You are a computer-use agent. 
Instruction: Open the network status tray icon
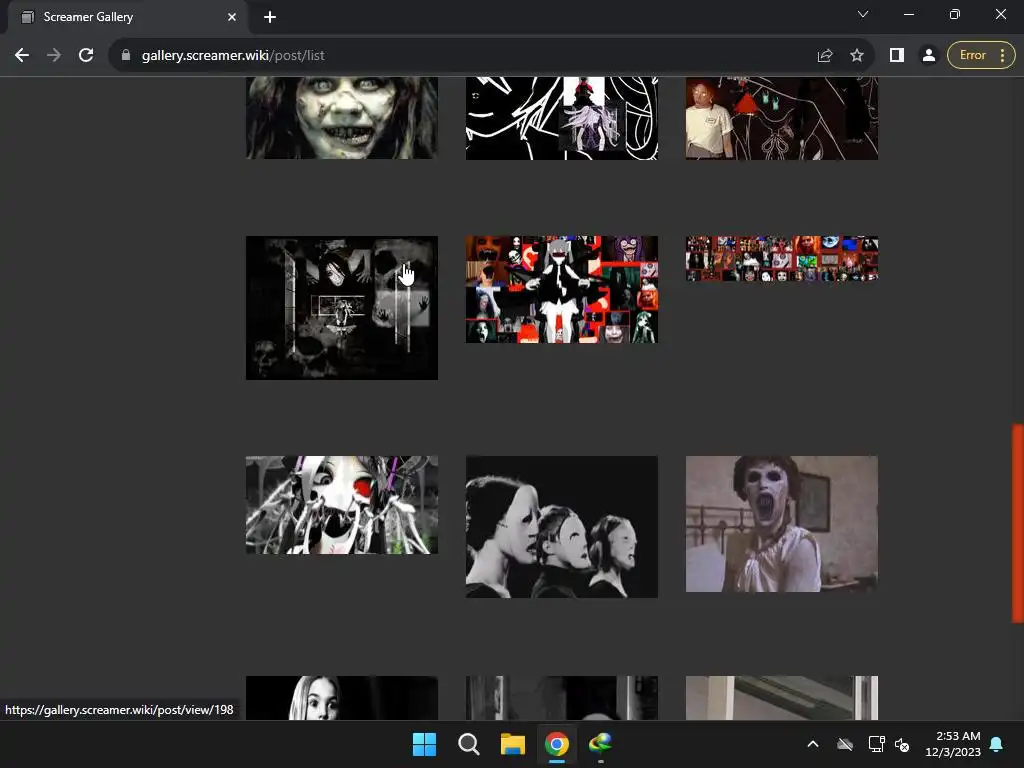coord(876,744)
